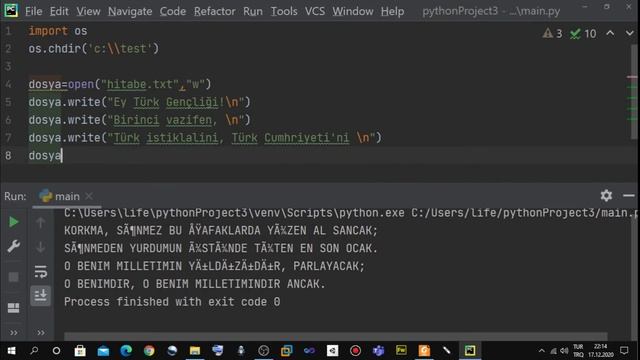
Task: Go to previous highlighted error arrow
Action: 610,33
